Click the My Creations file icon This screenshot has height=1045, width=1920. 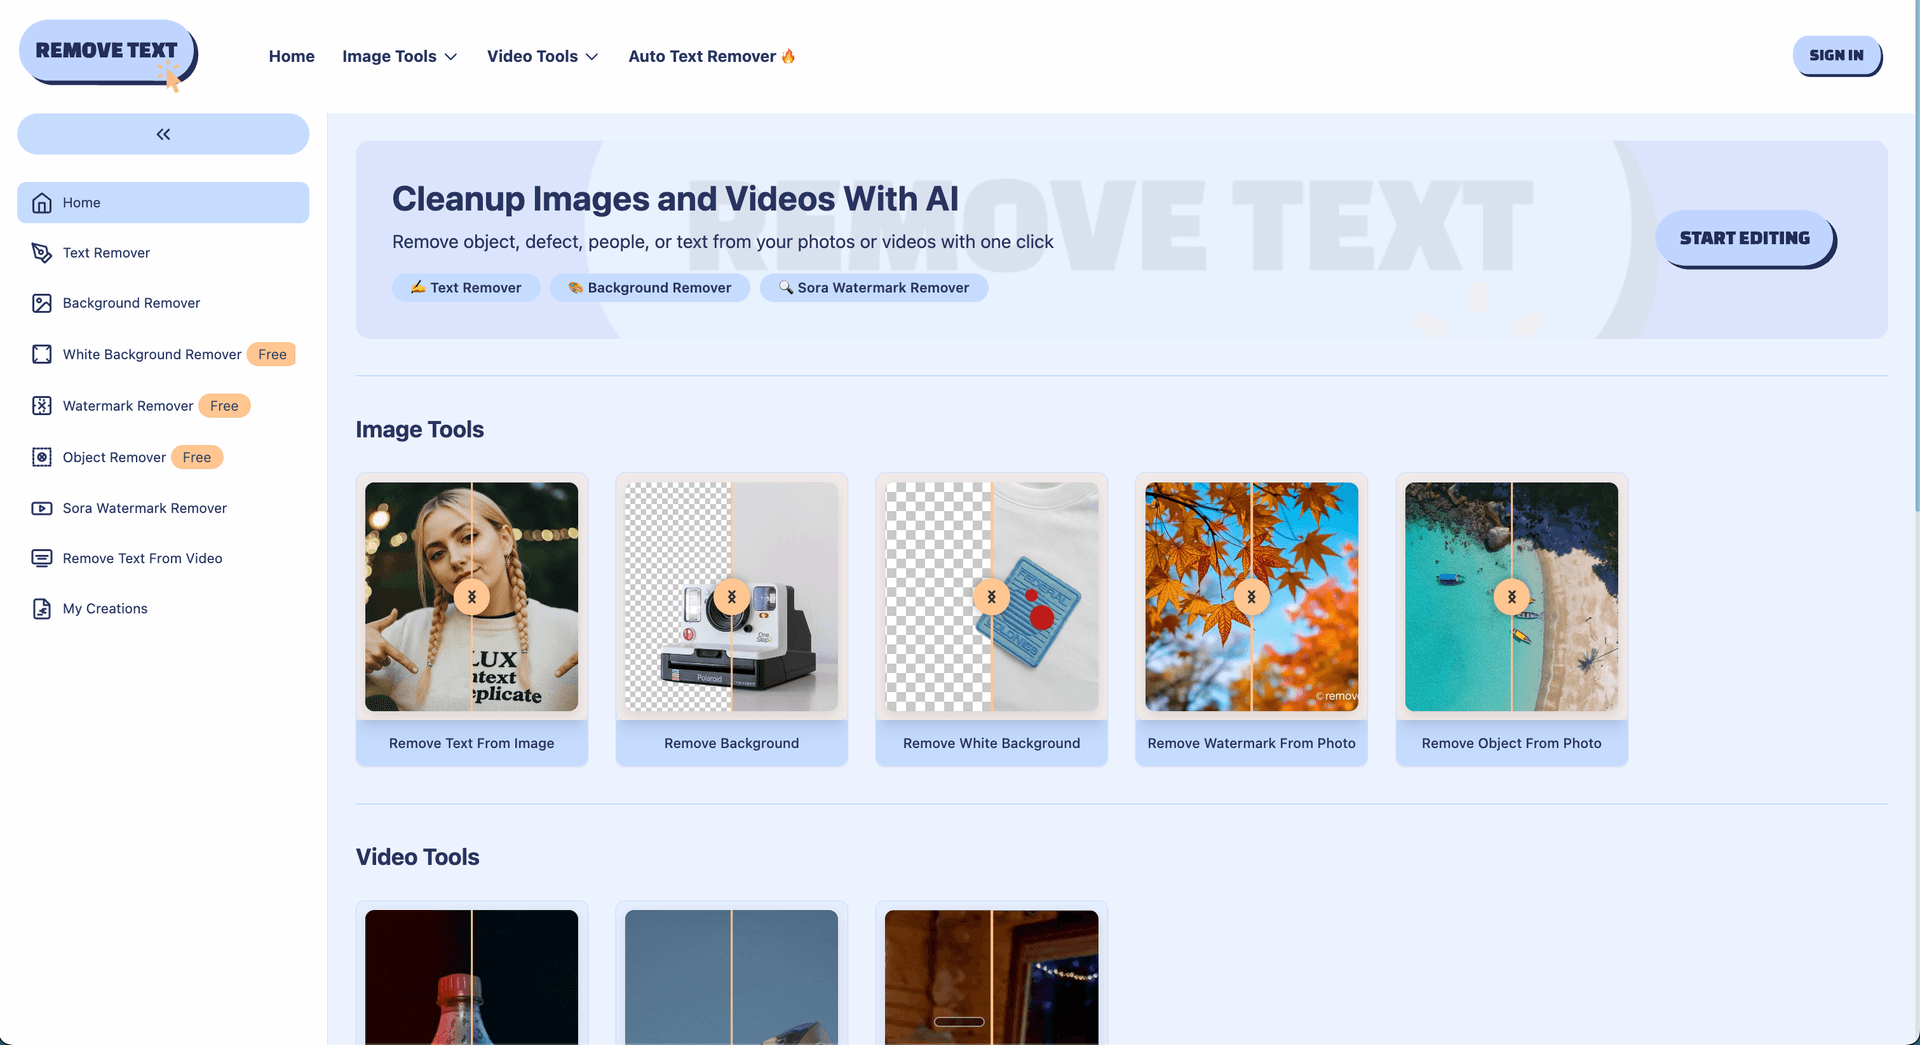(x=41, y=609)
